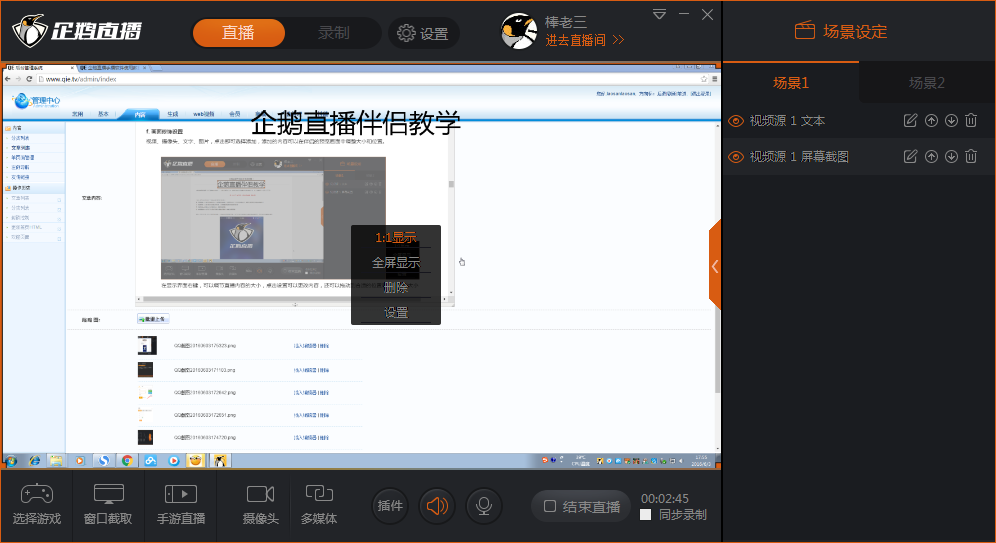Choose 全屏显示 in the context menu
The width and height of the screenshot is (996, 543).
[396, 262]
